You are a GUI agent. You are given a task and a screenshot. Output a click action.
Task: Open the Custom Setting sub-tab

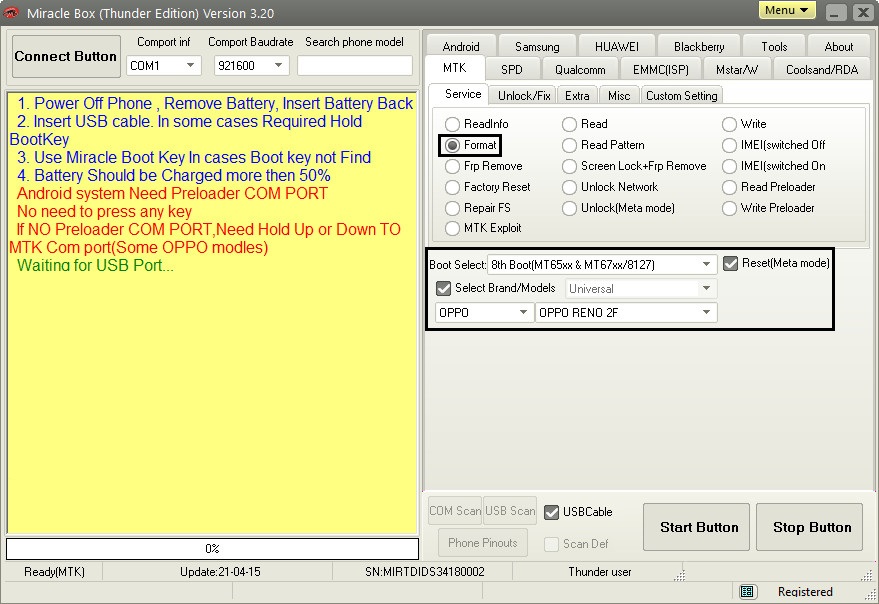coord(682,95)
